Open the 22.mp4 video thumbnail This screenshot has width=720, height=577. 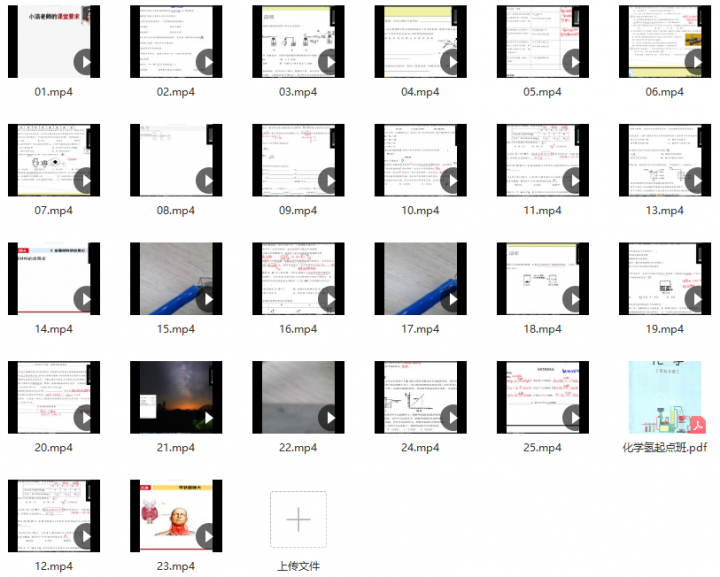(298, 398)
